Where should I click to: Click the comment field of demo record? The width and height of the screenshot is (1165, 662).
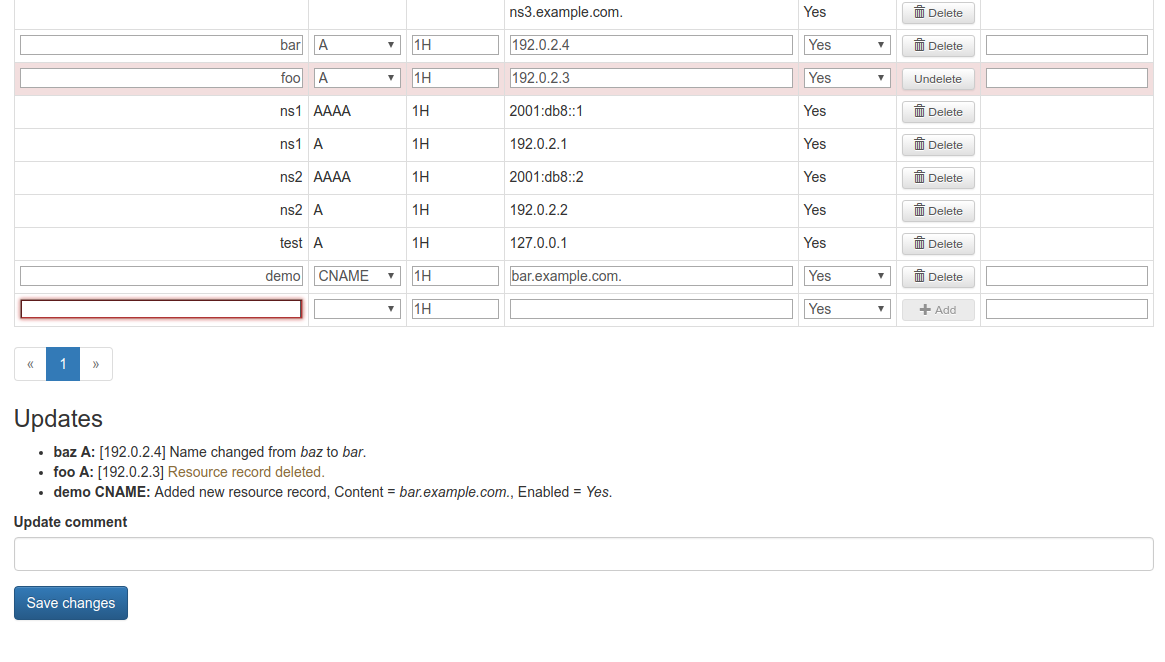coord(1066,276)
